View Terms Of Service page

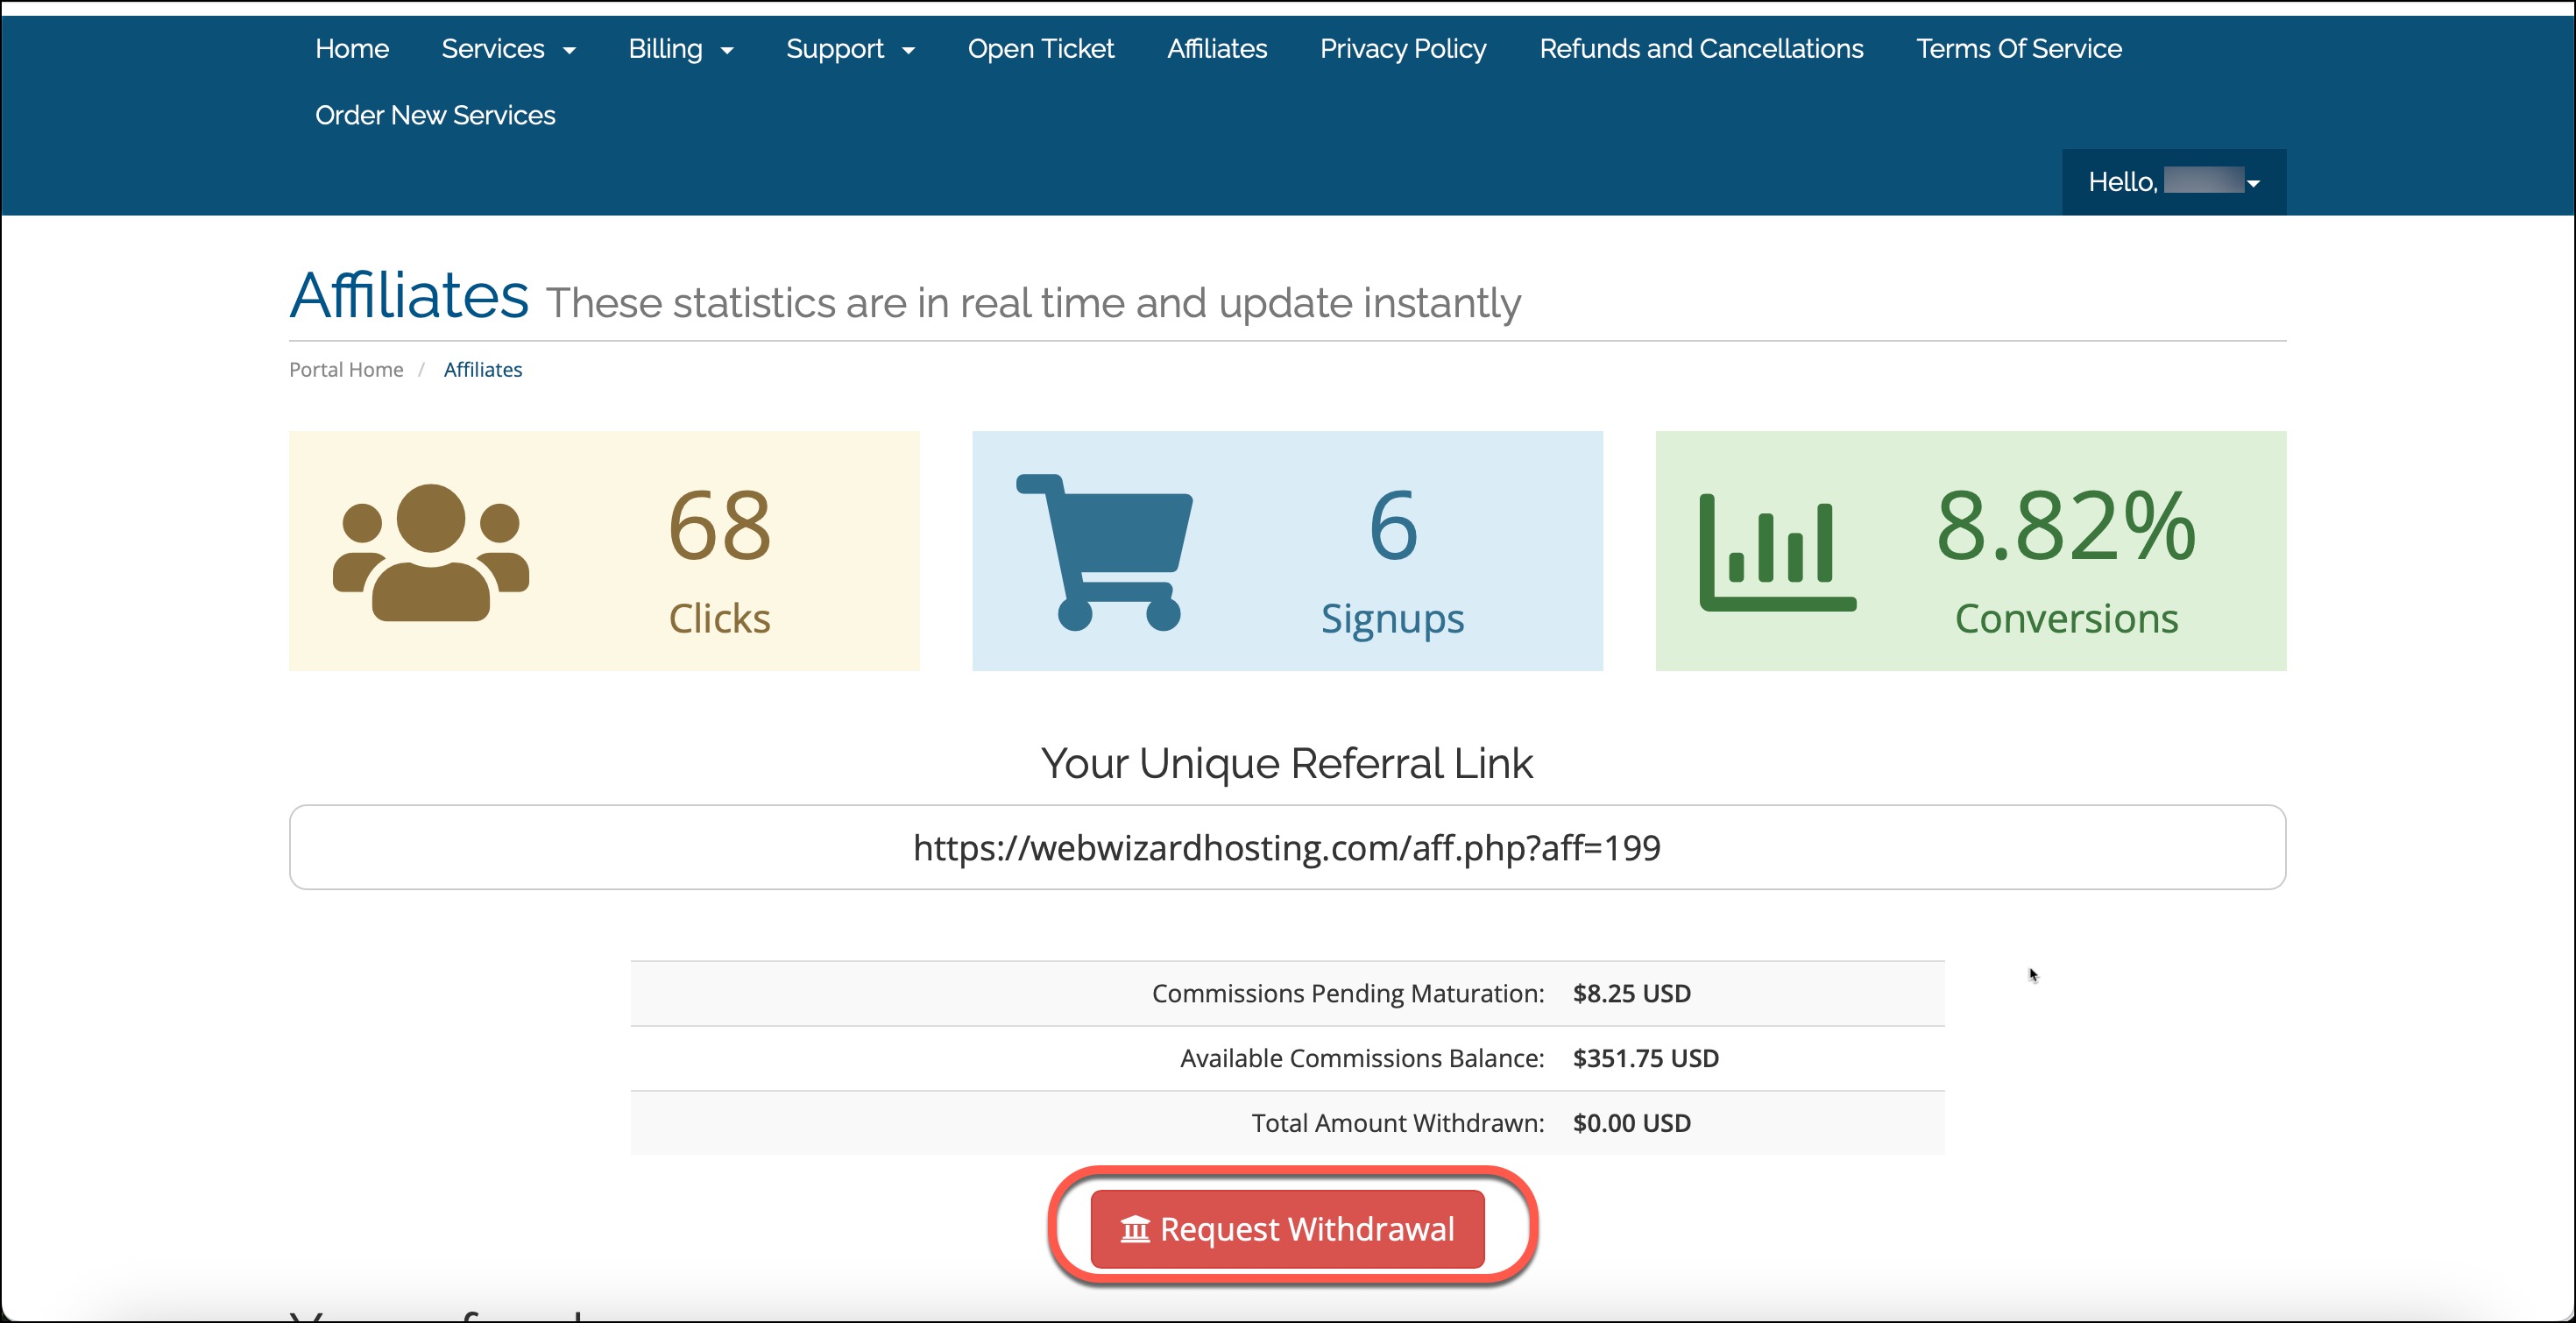tap(2018, 49)
